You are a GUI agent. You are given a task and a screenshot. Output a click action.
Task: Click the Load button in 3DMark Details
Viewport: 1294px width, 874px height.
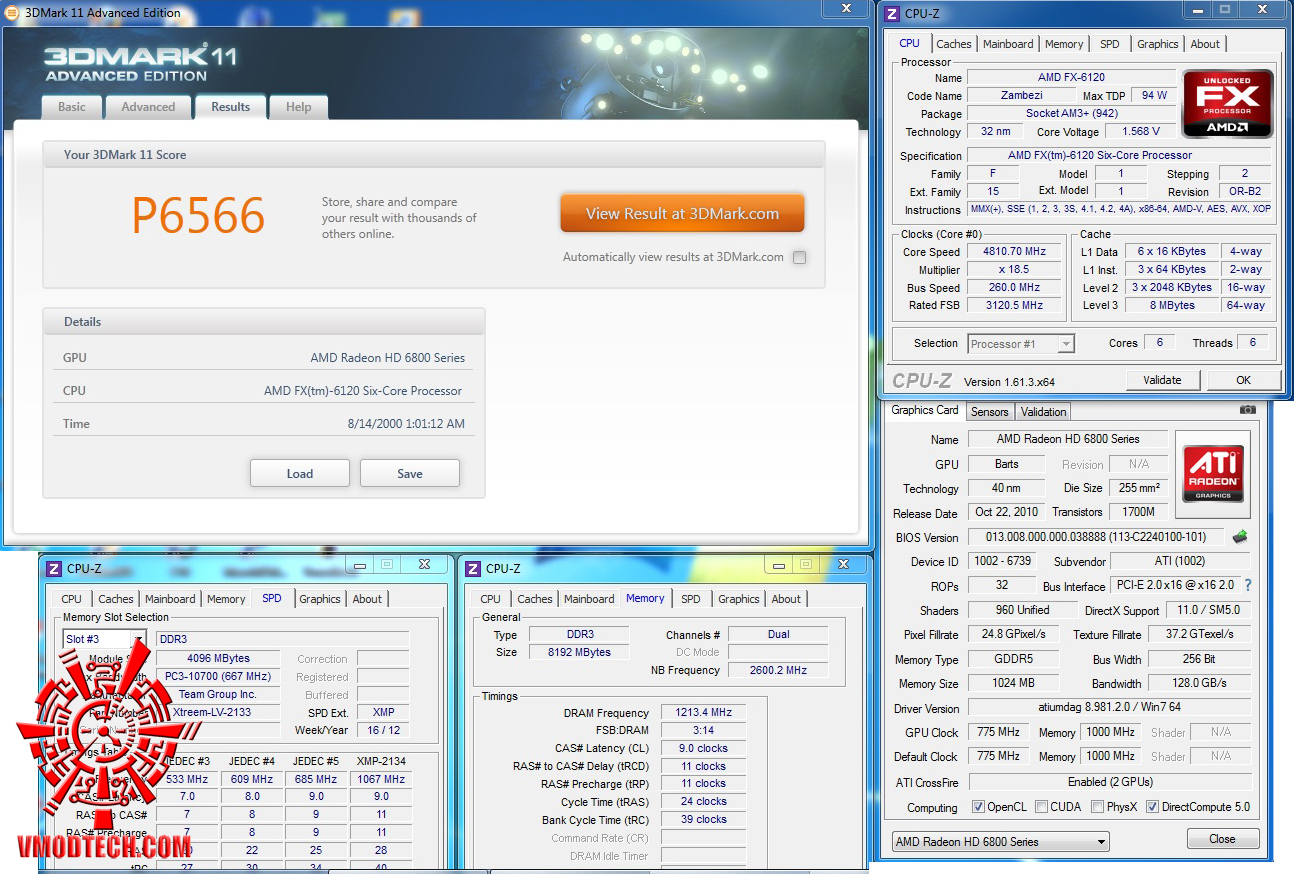[x=300, y=473]
